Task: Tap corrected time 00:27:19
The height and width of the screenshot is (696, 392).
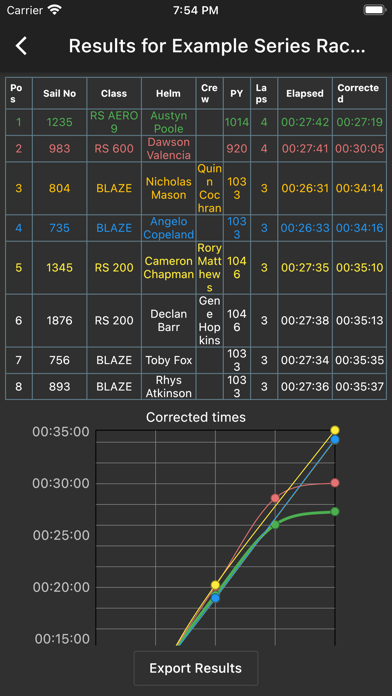Action: 359,122
